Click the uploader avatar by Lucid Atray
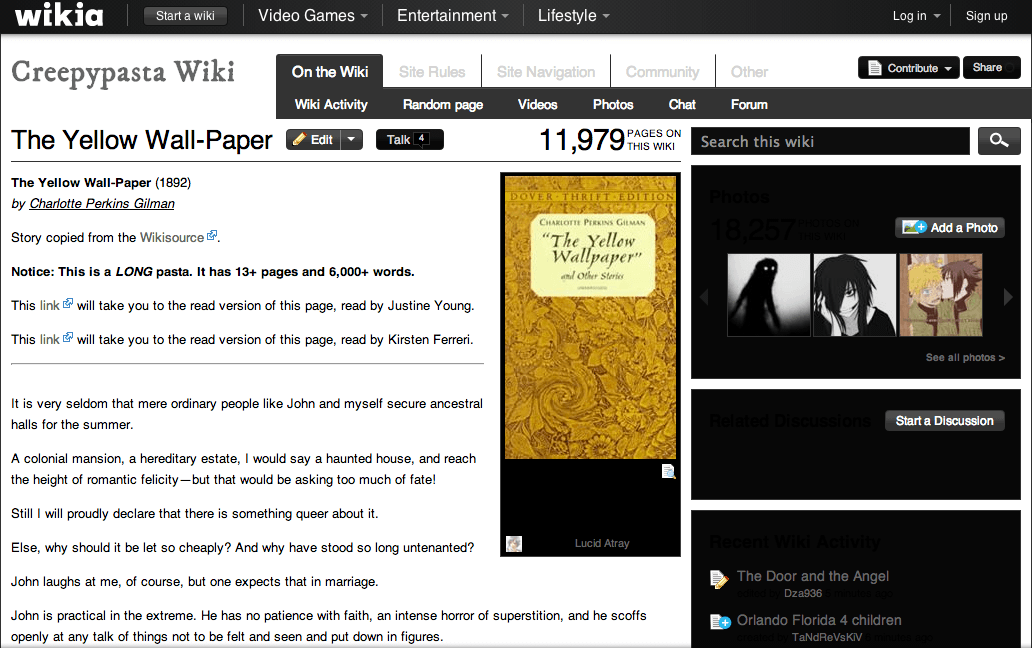1032x648 pixels. coord(514,543)
